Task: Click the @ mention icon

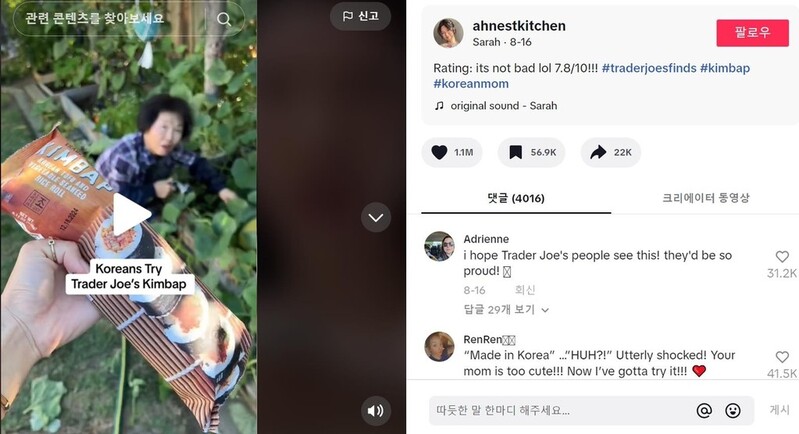Action: 704,410
